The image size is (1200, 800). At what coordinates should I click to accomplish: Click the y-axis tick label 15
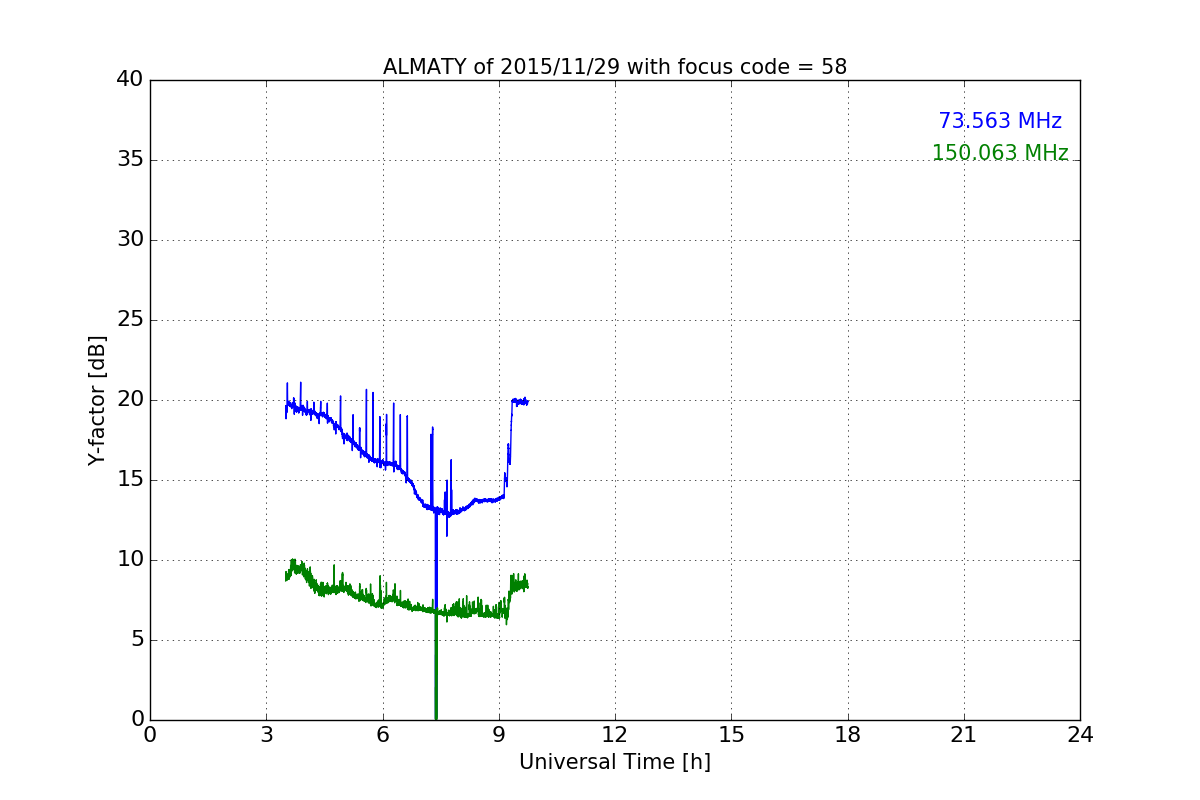pyautogui.click(x=130, y=480)
